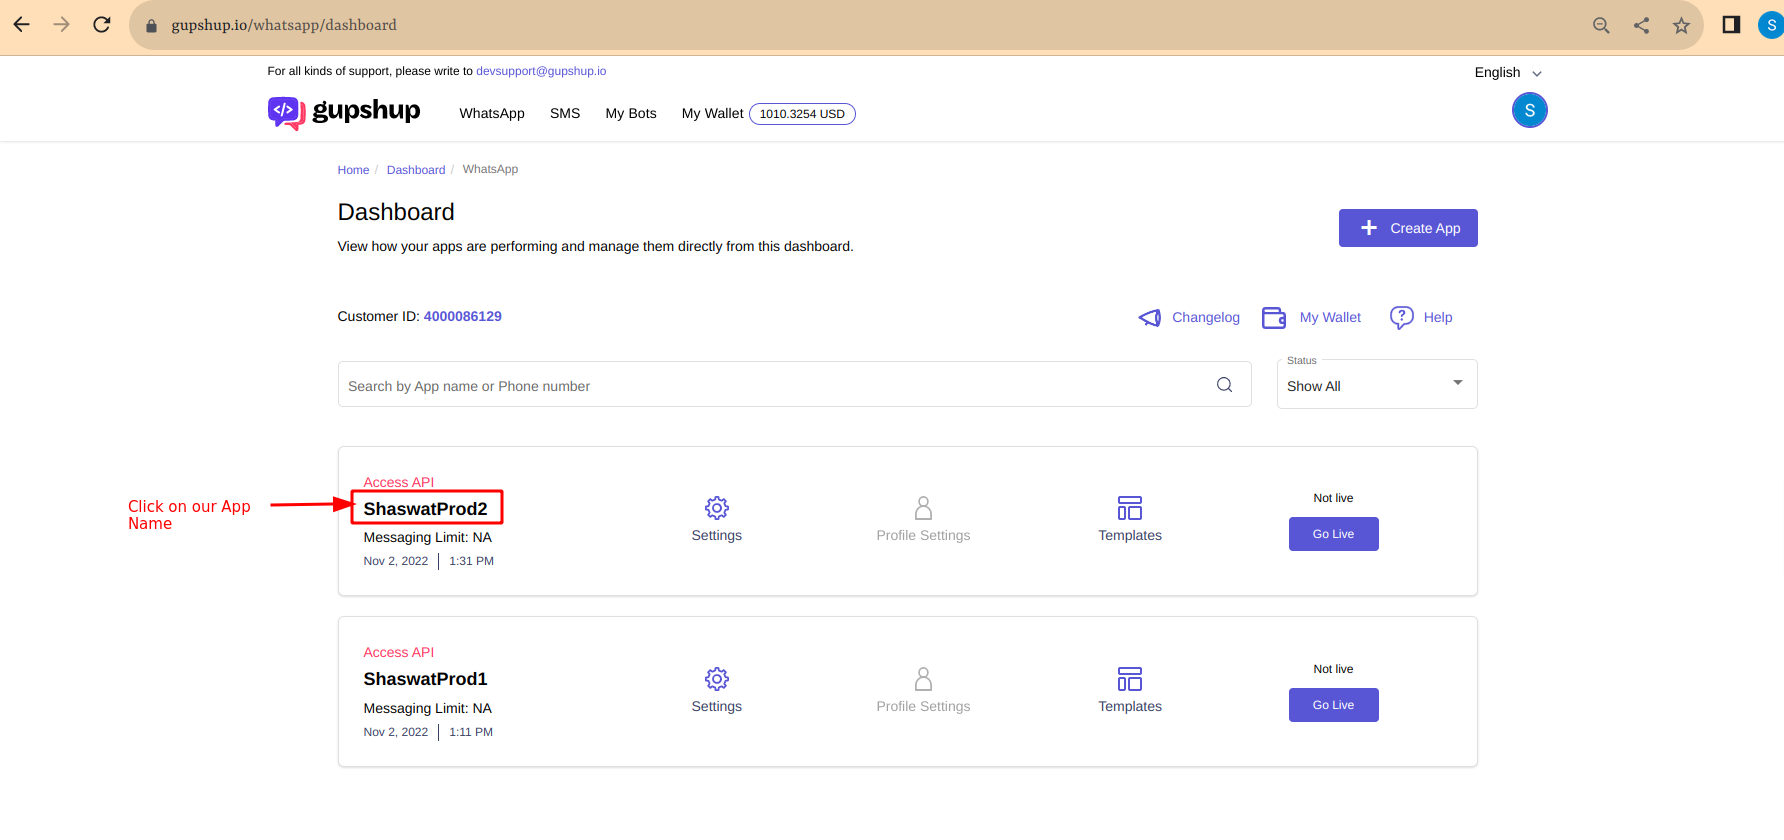The height and width of the screenshot is (840, 1784).
Task: Click the Dashboard breadcrumb link
Action: point(416,170)
